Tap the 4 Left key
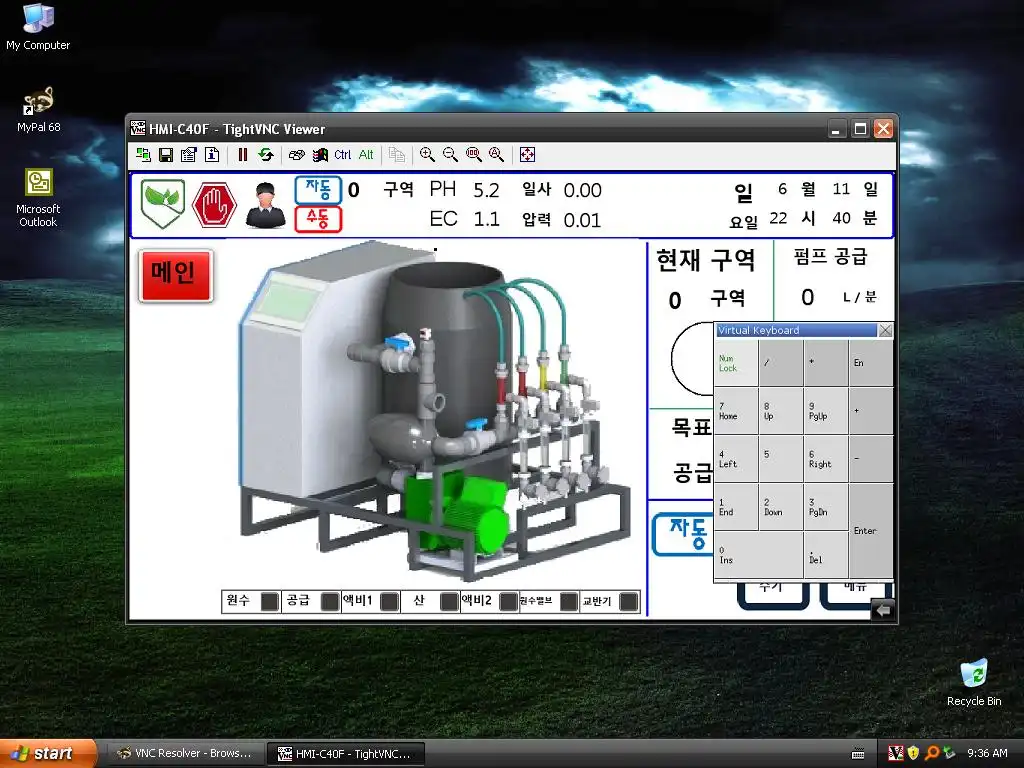The image size is (1024, 768). tap(736, 459)
